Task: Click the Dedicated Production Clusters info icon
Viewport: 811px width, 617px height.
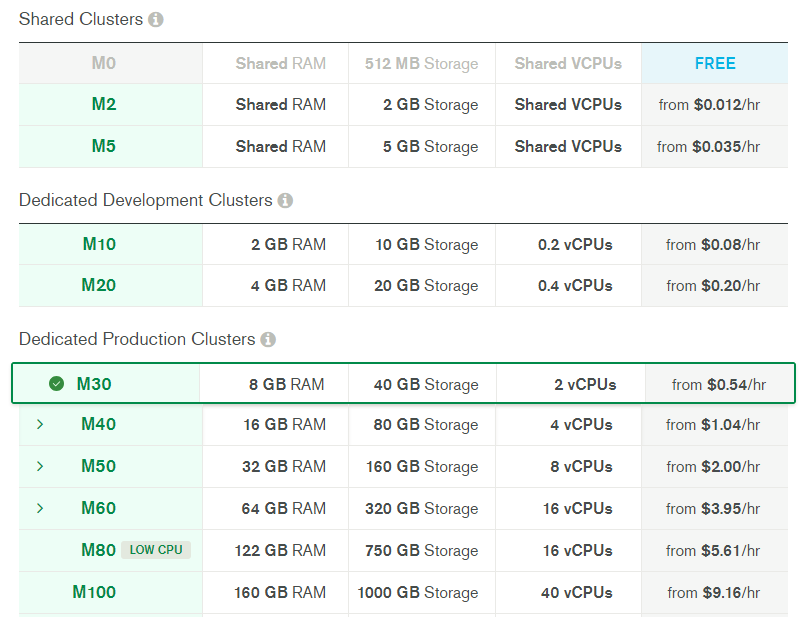Action: (268, 340)
